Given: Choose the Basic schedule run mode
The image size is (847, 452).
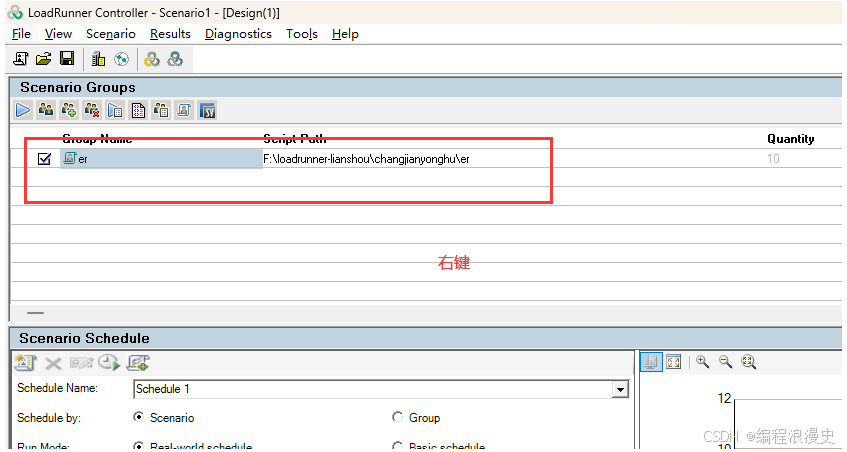Looking at the screenshot, I should click(x=398, y=447).
